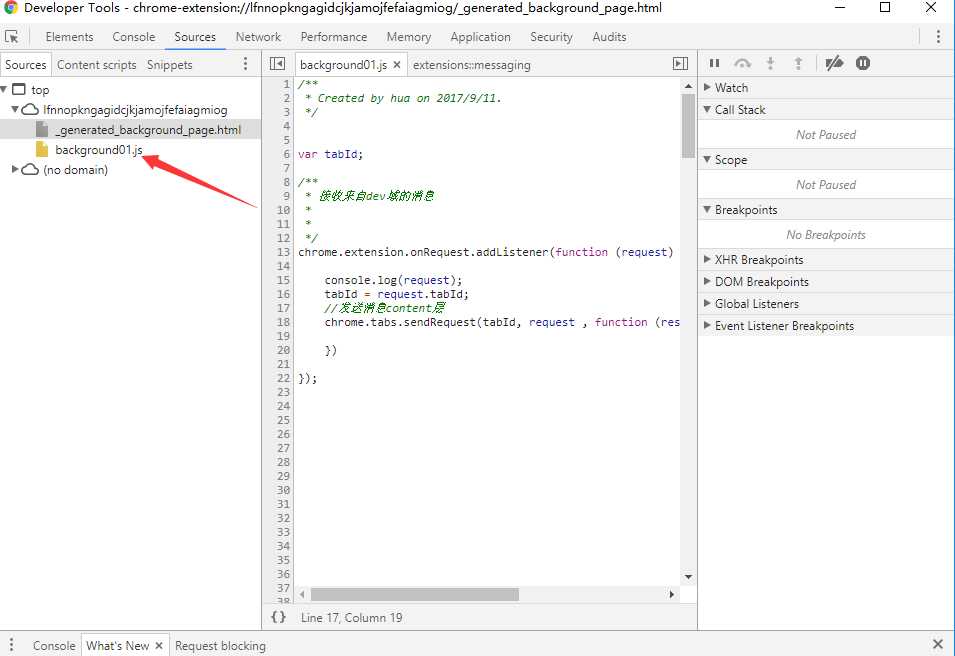Screen dimensions: 955x656
Task: Close the What's New drawer tab
Action: (x=158, y=646)
